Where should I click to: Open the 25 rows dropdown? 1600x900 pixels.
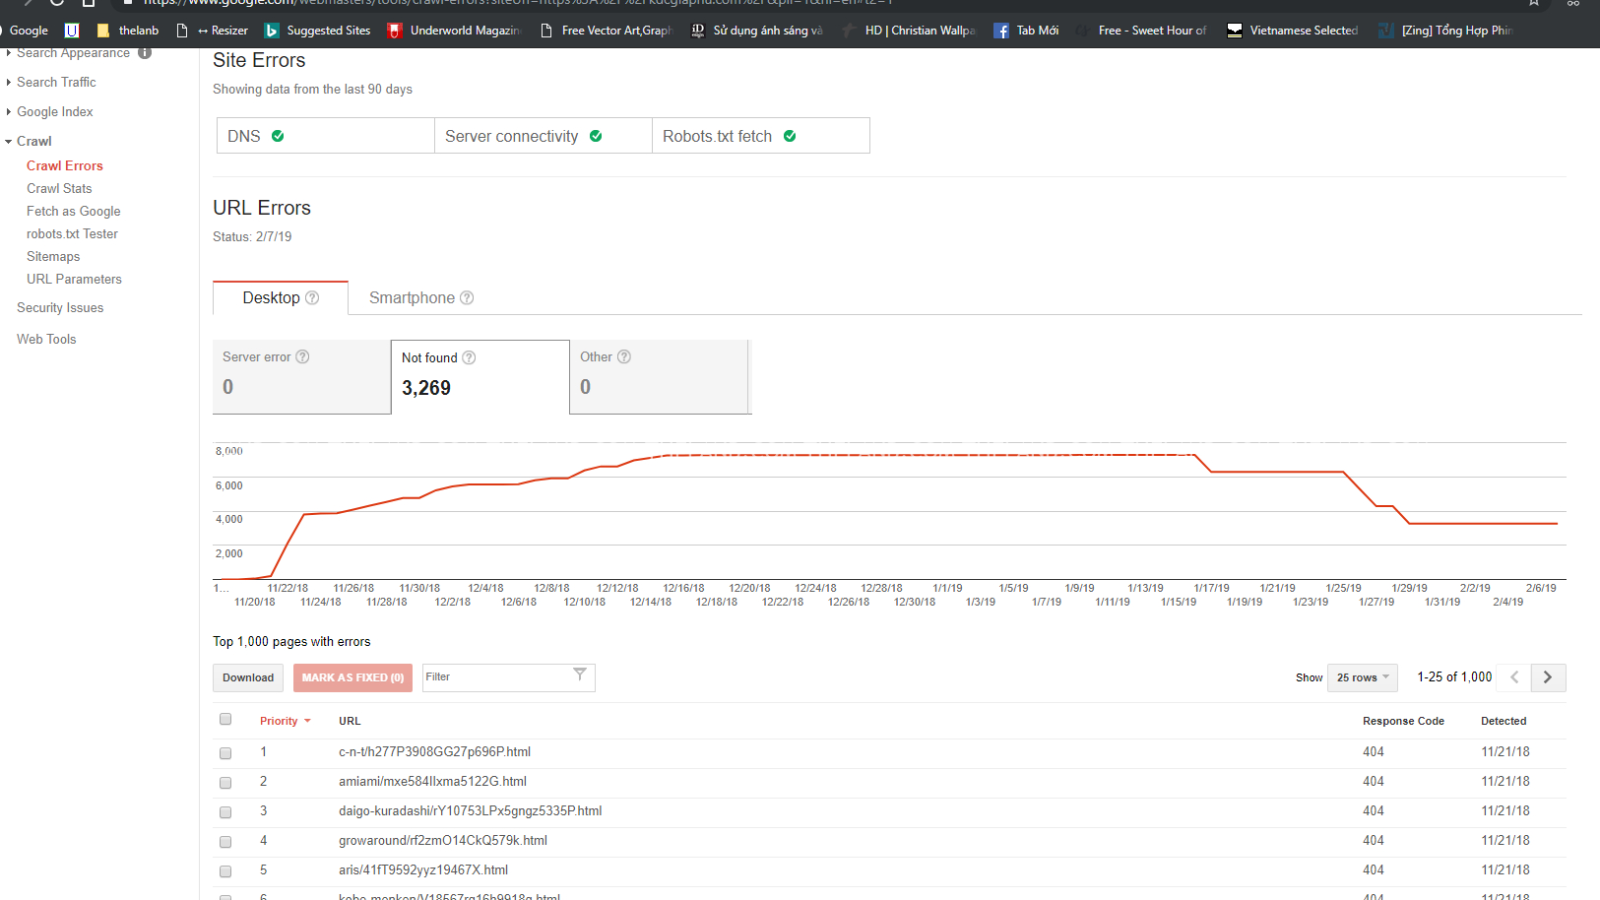click(1362, 677)
